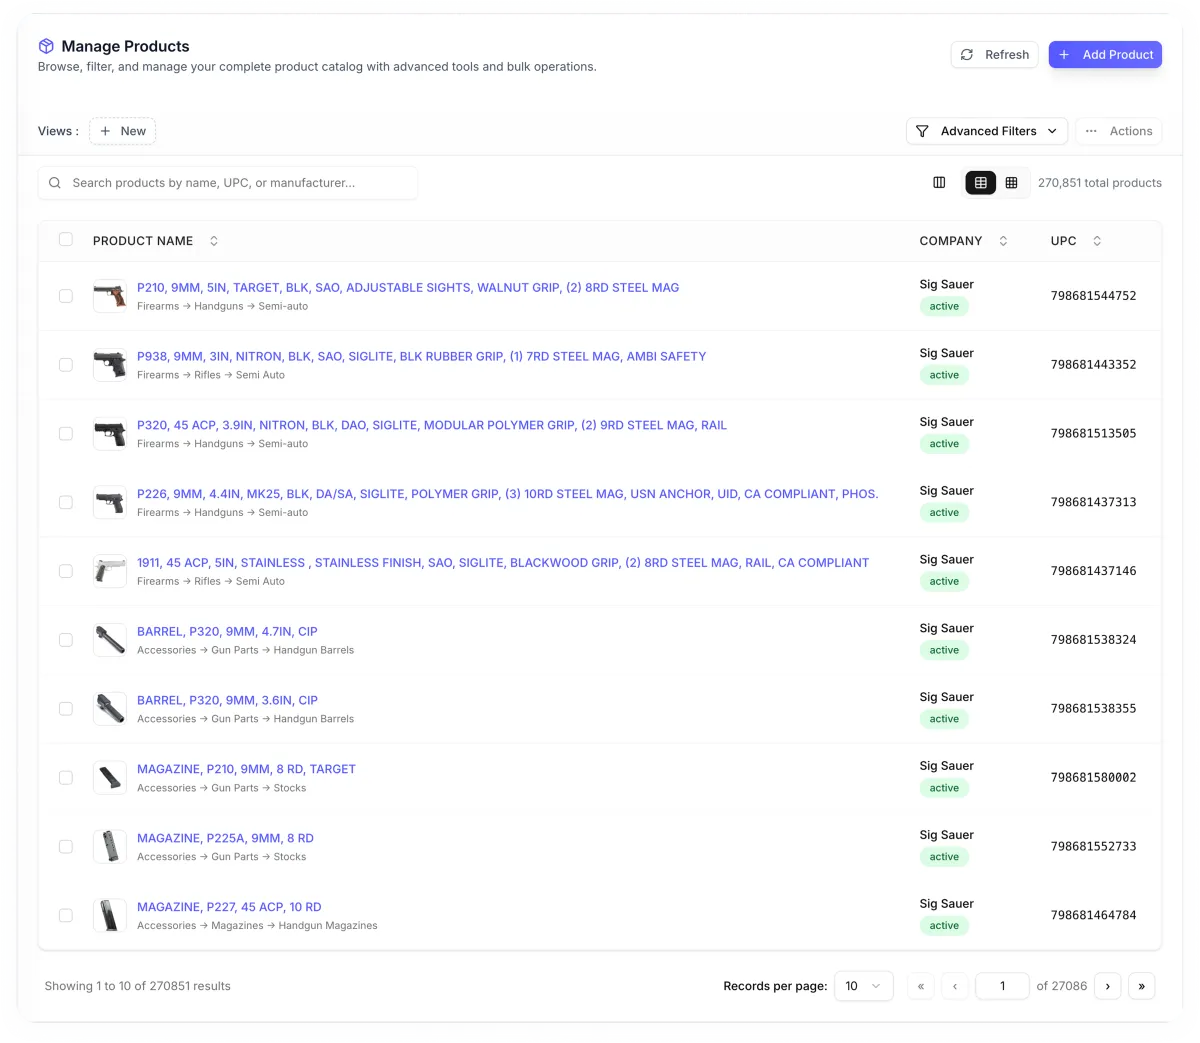Screen dimensions: 1200x1043
Task: Jump to last page arrow
Action: pos(1141,986)
